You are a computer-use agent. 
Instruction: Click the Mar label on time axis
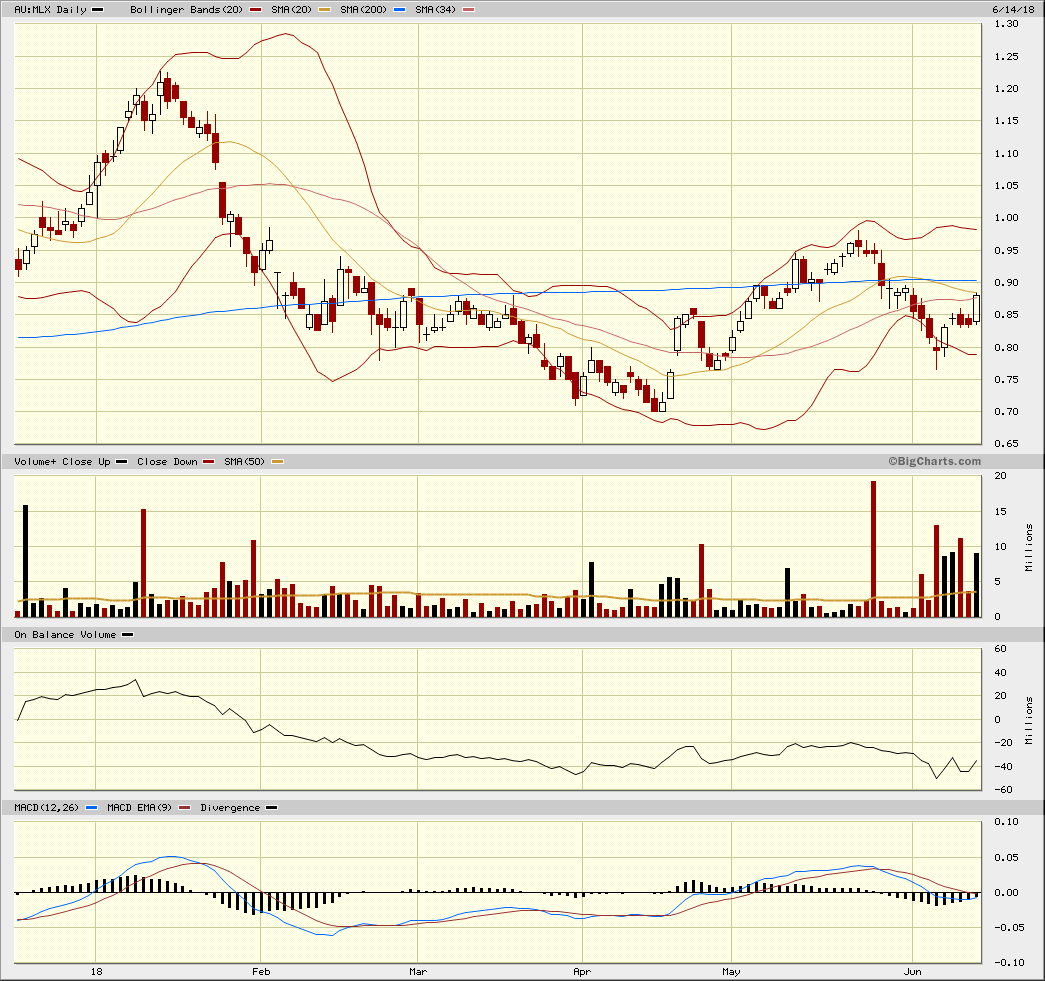[x=418, y=972]
